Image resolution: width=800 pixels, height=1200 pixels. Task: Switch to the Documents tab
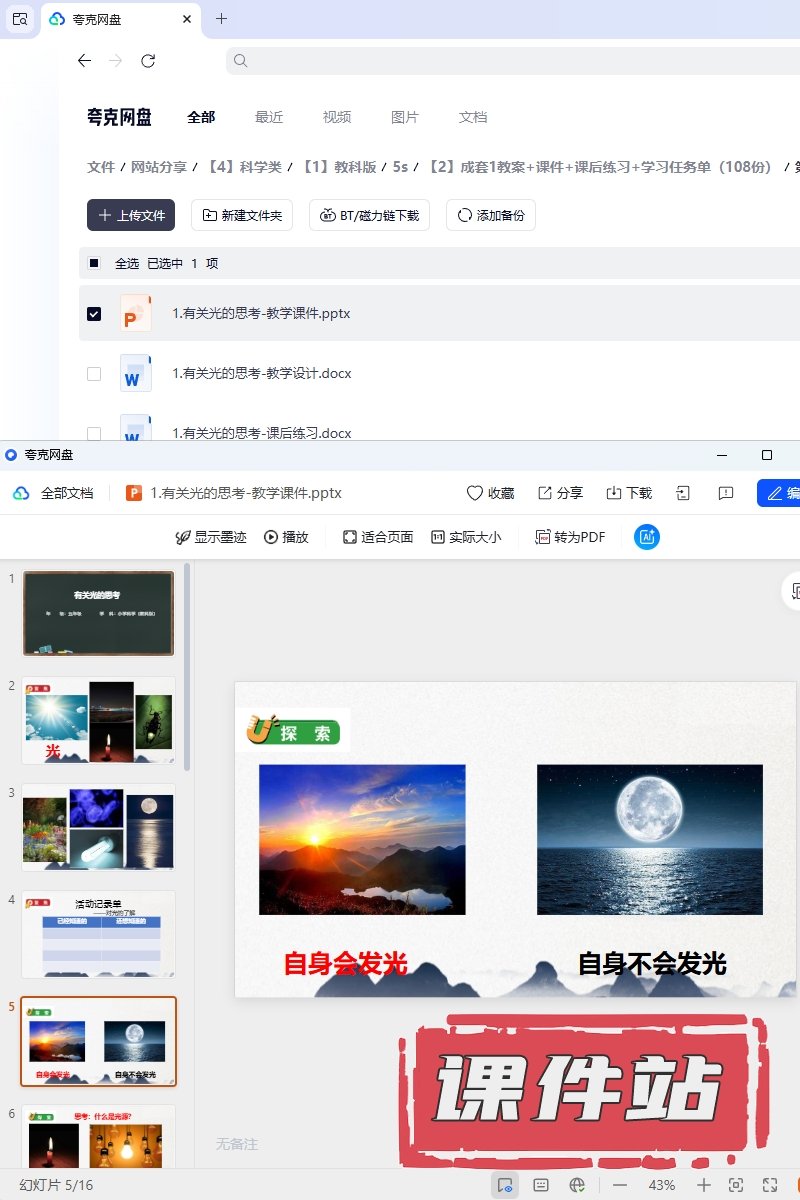473,117
